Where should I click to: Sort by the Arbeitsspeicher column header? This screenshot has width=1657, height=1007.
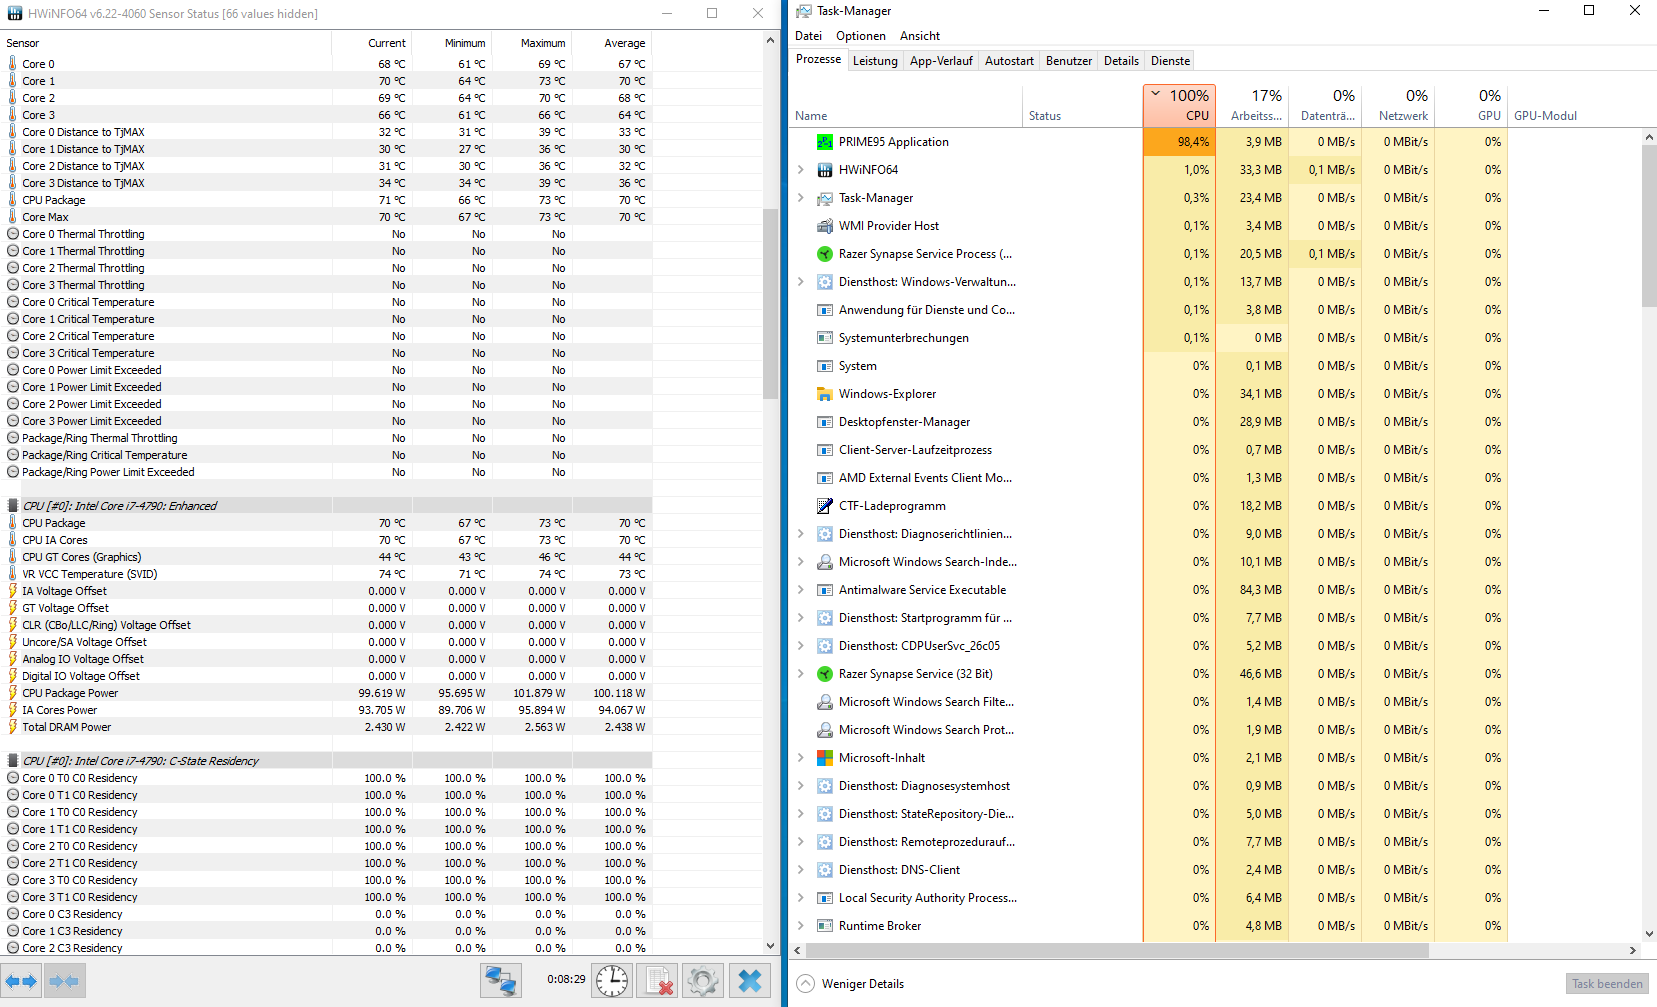coord(1252,106)
